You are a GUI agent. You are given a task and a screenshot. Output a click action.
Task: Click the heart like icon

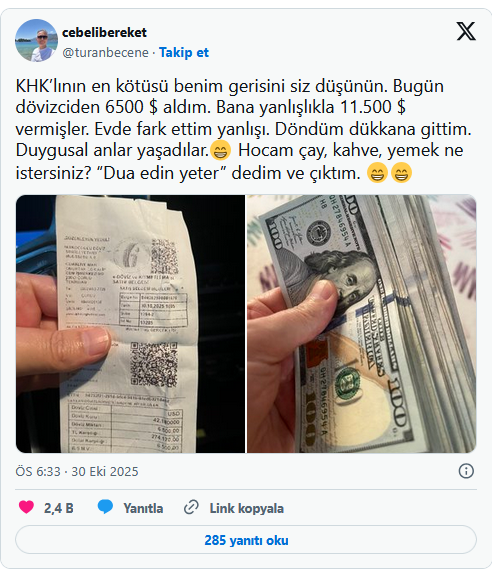[x=26, y=507]
